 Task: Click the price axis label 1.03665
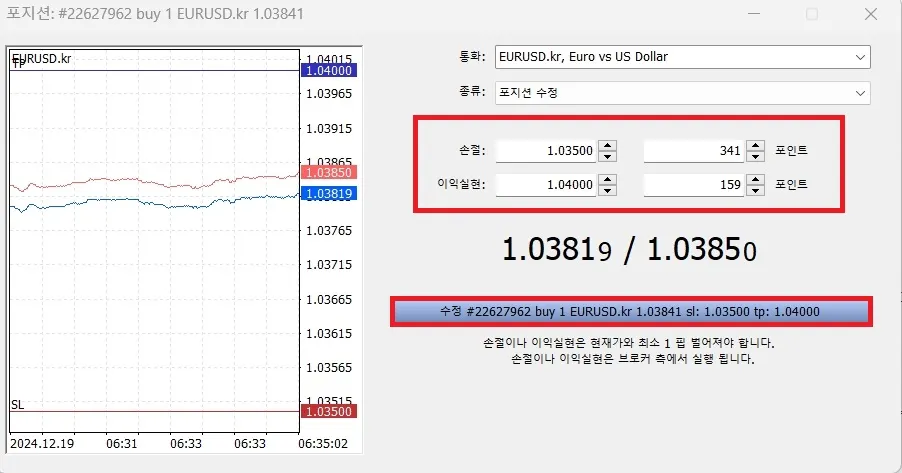click(x=329, y=300)
